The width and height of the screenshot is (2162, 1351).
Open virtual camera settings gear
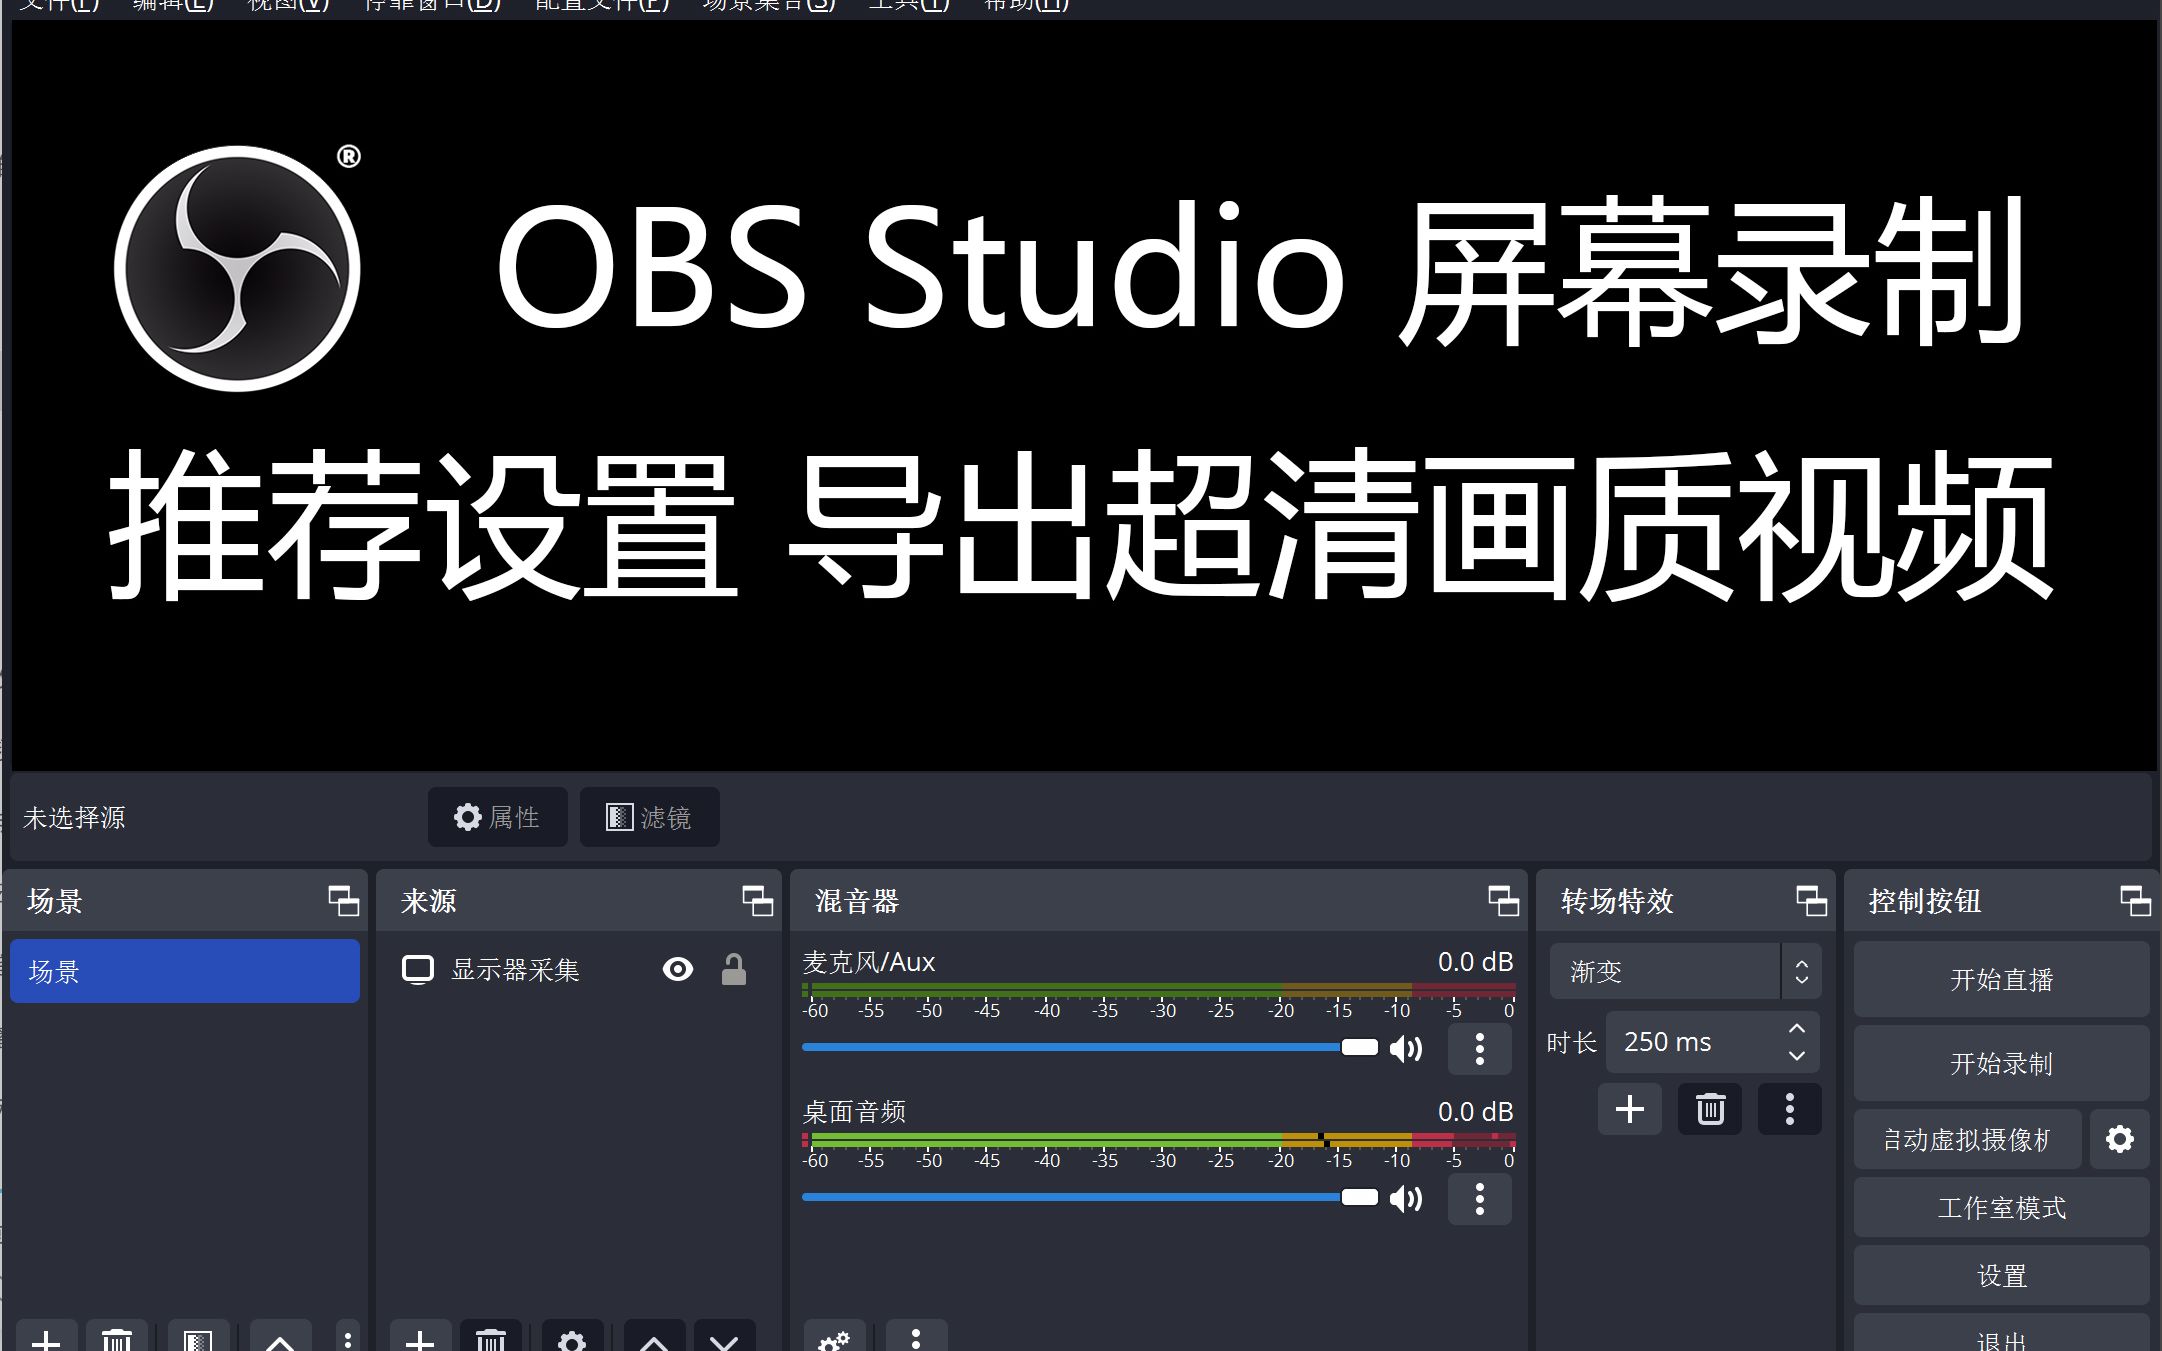tap(2120, 1139)
